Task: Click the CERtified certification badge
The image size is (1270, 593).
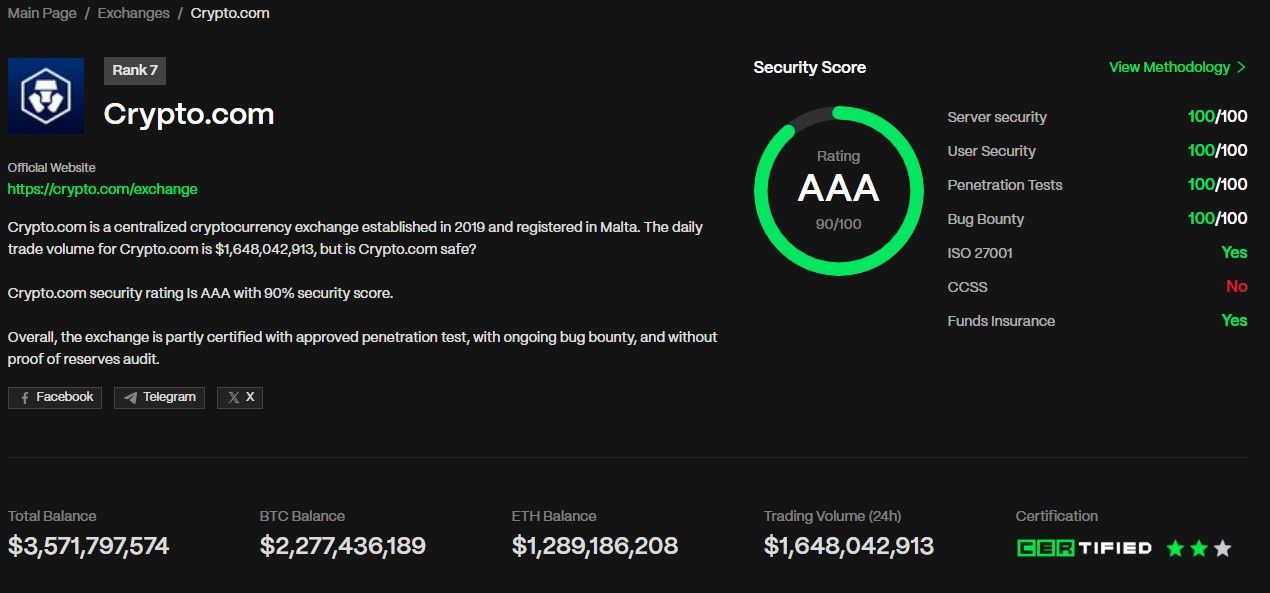Action: coord(1084,548)
